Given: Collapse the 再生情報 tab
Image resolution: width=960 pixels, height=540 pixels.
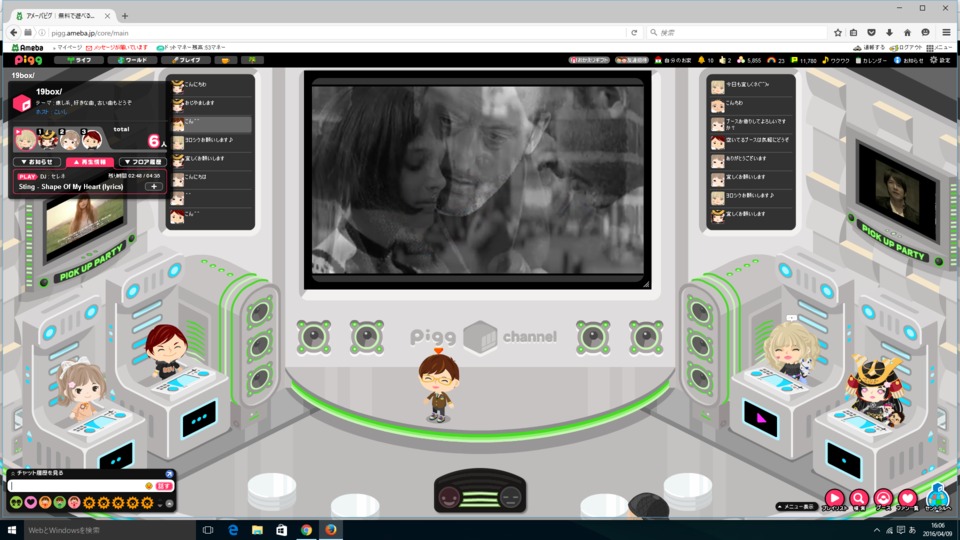Looking at the screenshot, I should (x=90, y=162).
